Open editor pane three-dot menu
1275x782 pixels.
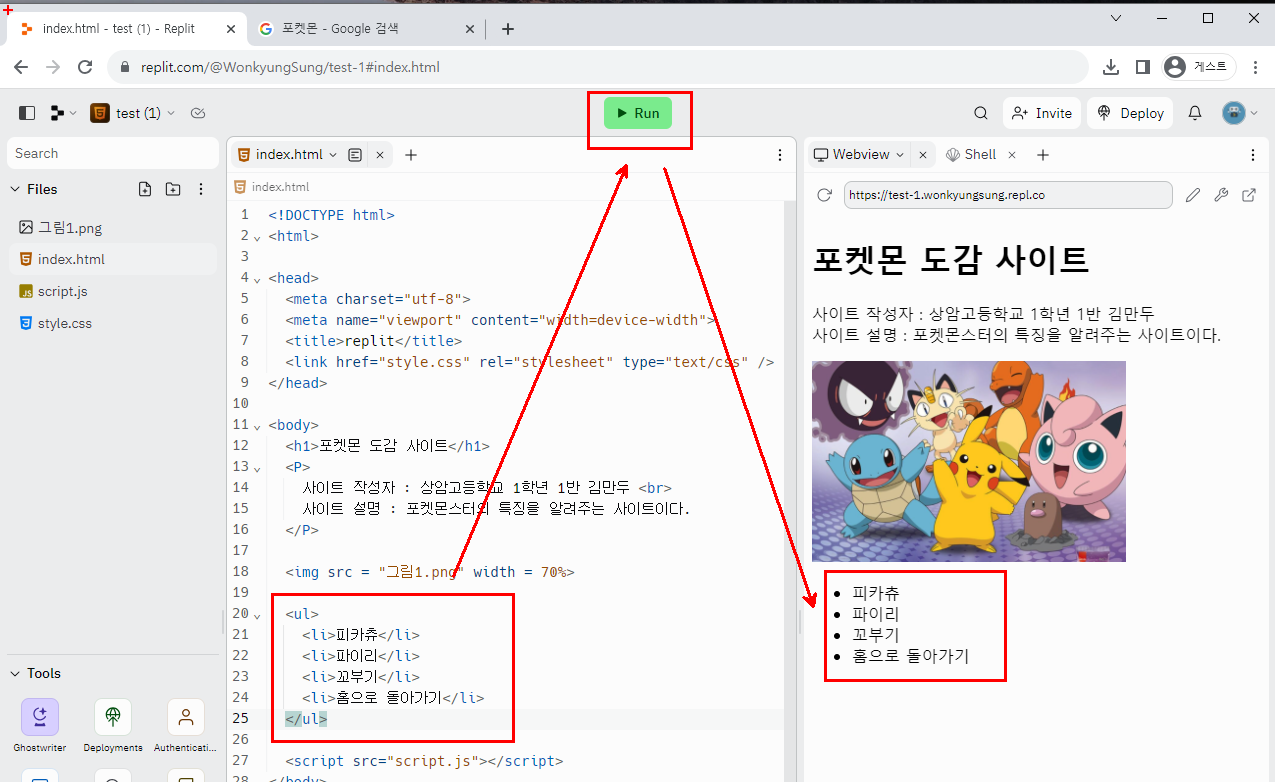pos(781,155)
